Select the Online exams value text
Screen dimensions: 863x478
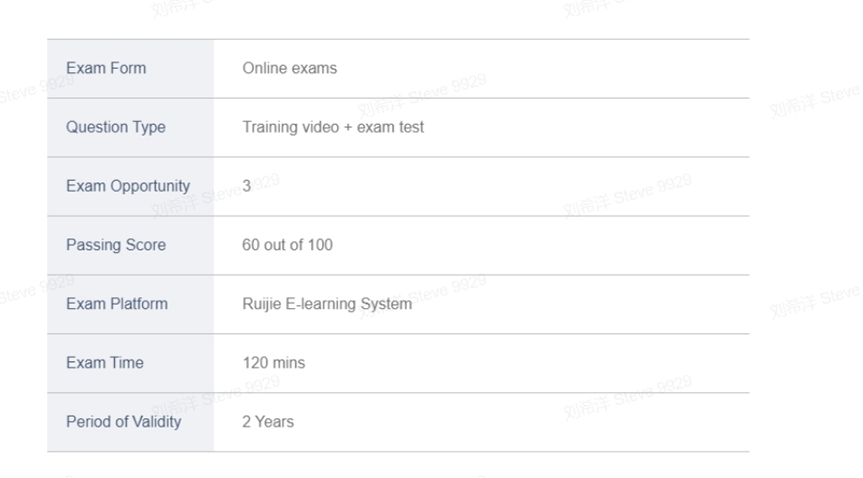290,68
